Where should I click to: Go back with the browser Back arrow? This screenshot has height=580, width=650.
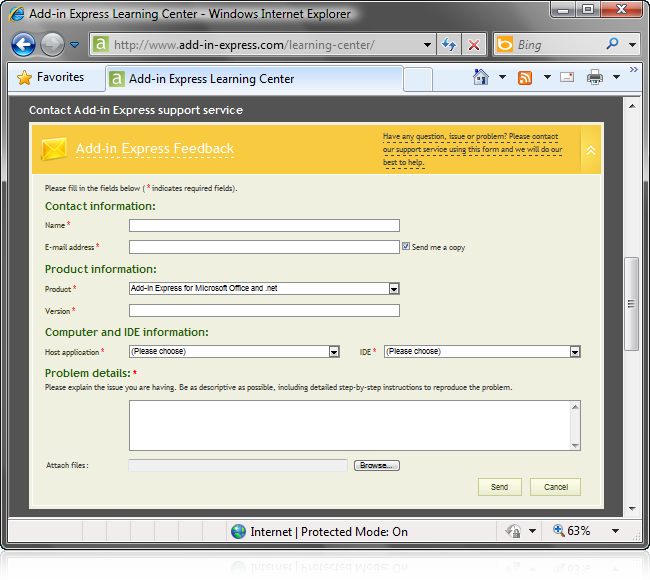click(23, 44)
